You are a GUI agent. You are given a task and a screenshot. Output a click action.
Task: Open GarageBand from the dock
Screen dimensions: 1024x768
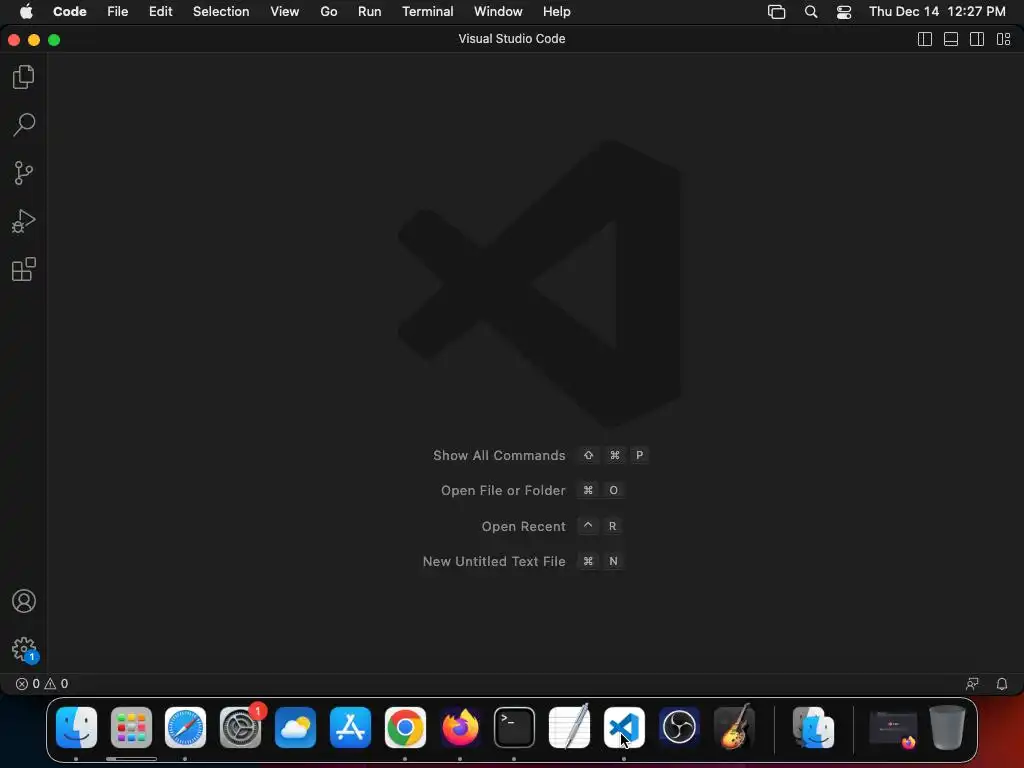tap(734, 728)
